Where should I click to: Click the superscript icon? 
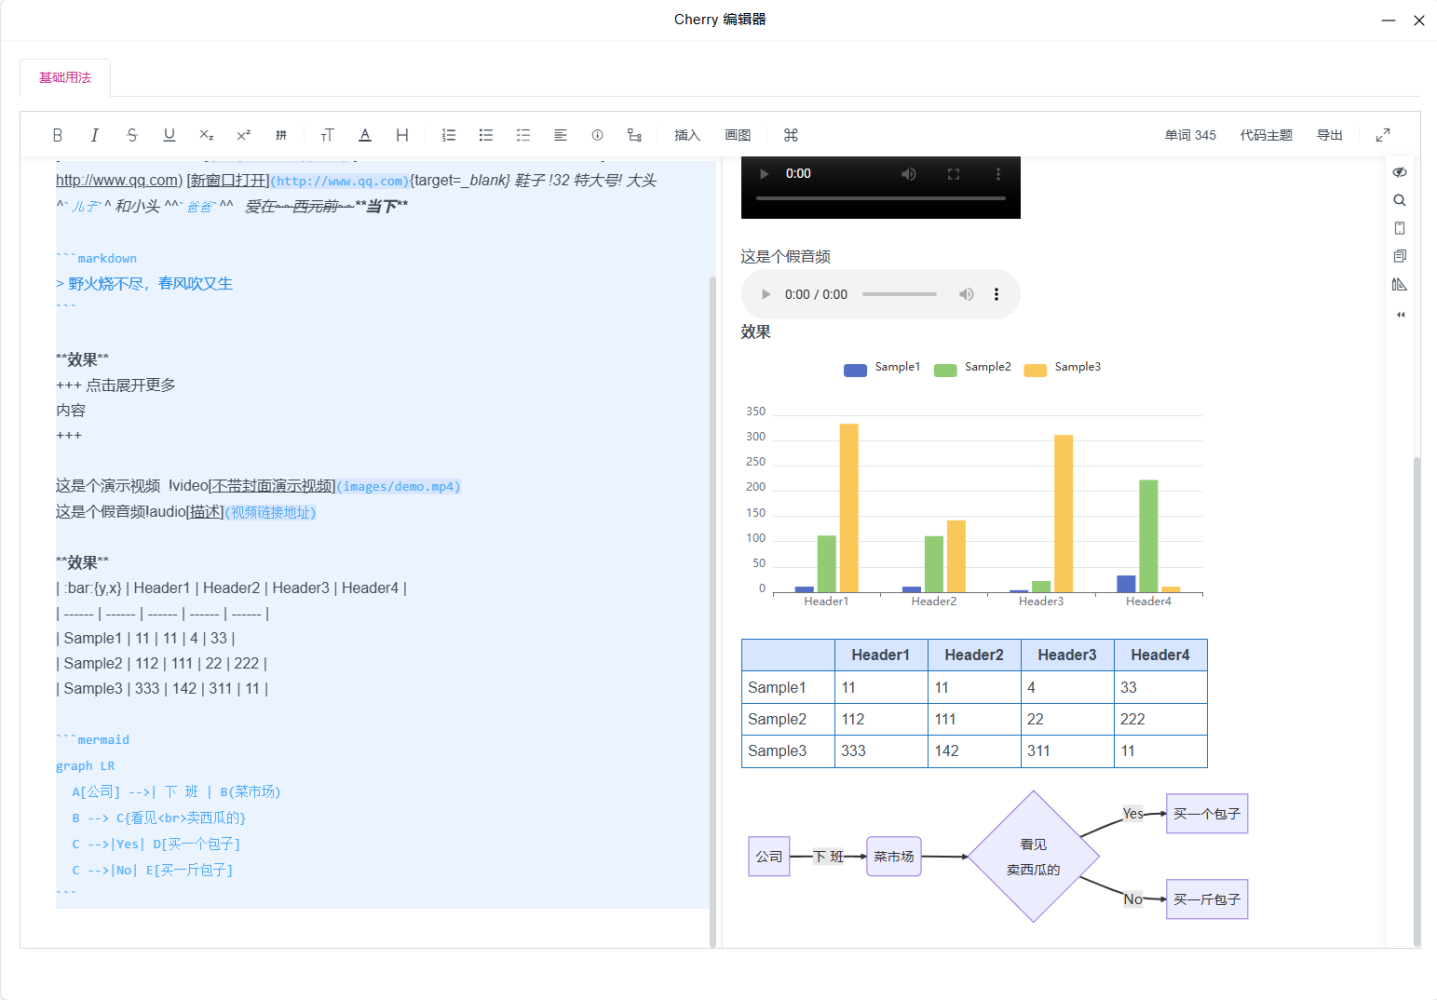pyautogui.click(x=243, y=135)
